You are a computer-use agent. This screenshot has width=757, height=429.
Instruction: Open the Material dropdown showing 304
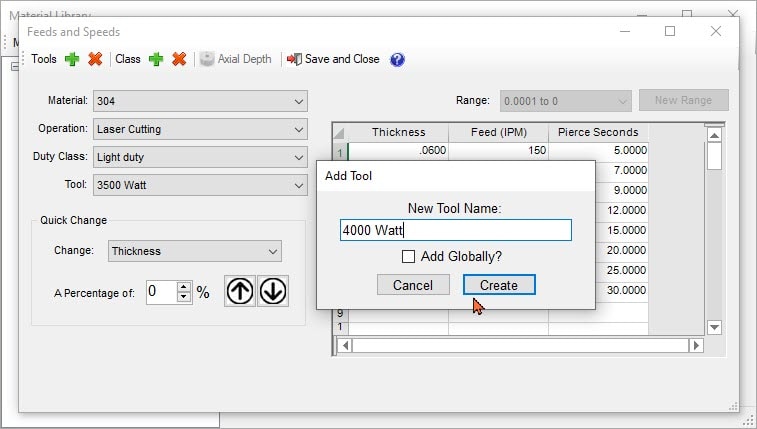200,101
